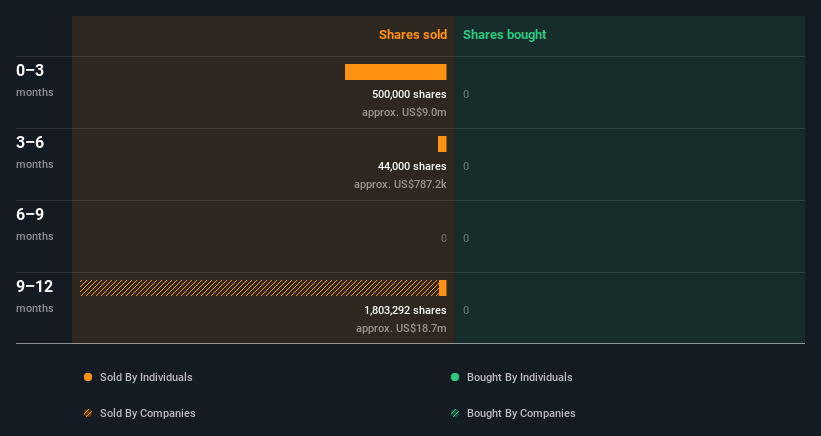Click the bought 0 value in 3–6 months row

click(466, 166)
